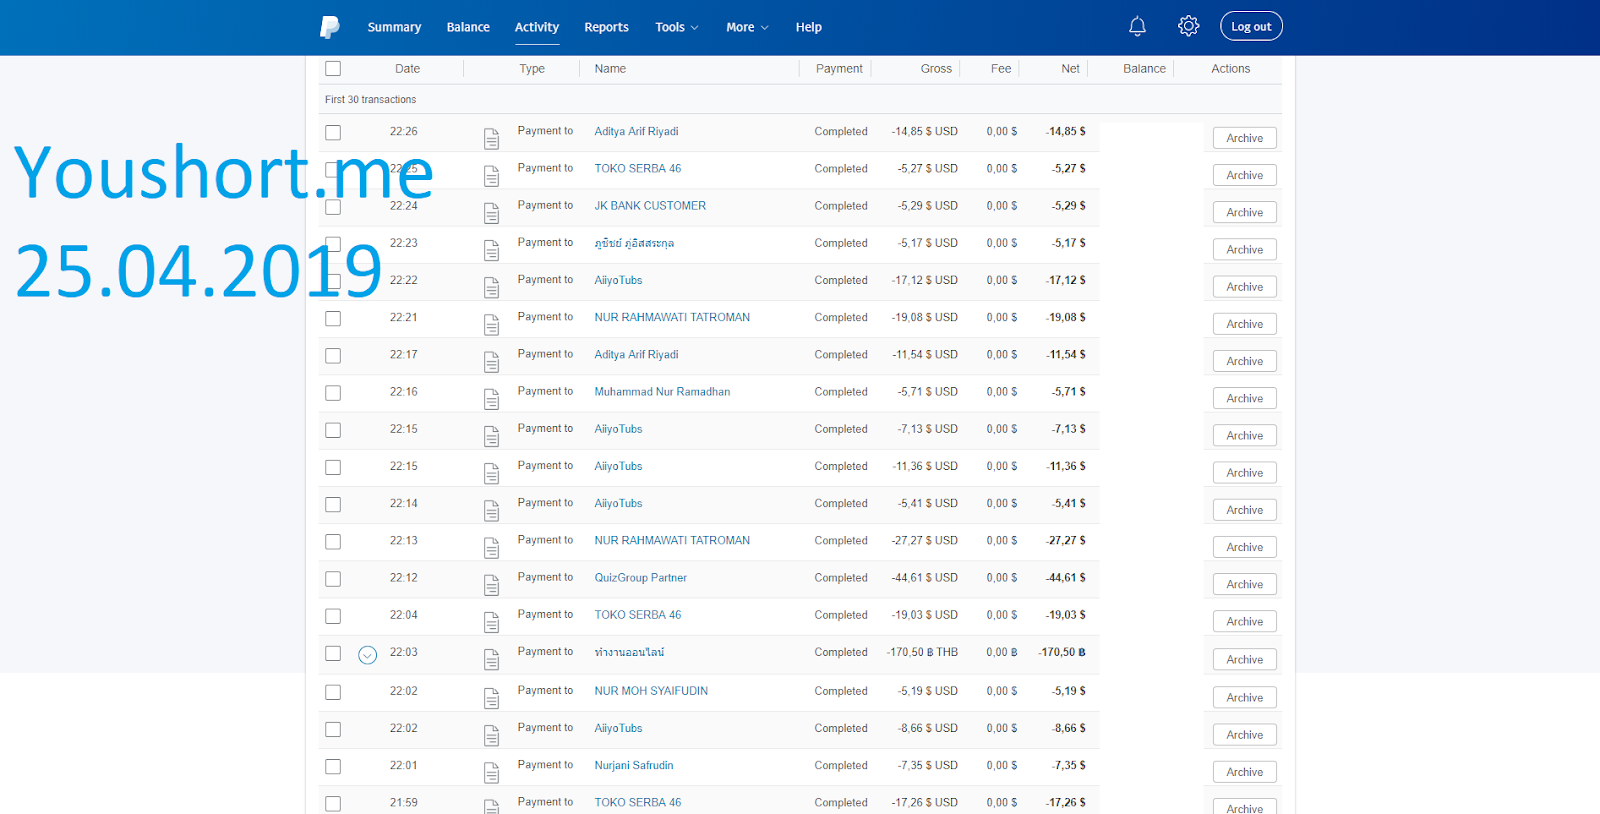Click the -170,50 ฿ THB gross amount

922,653
